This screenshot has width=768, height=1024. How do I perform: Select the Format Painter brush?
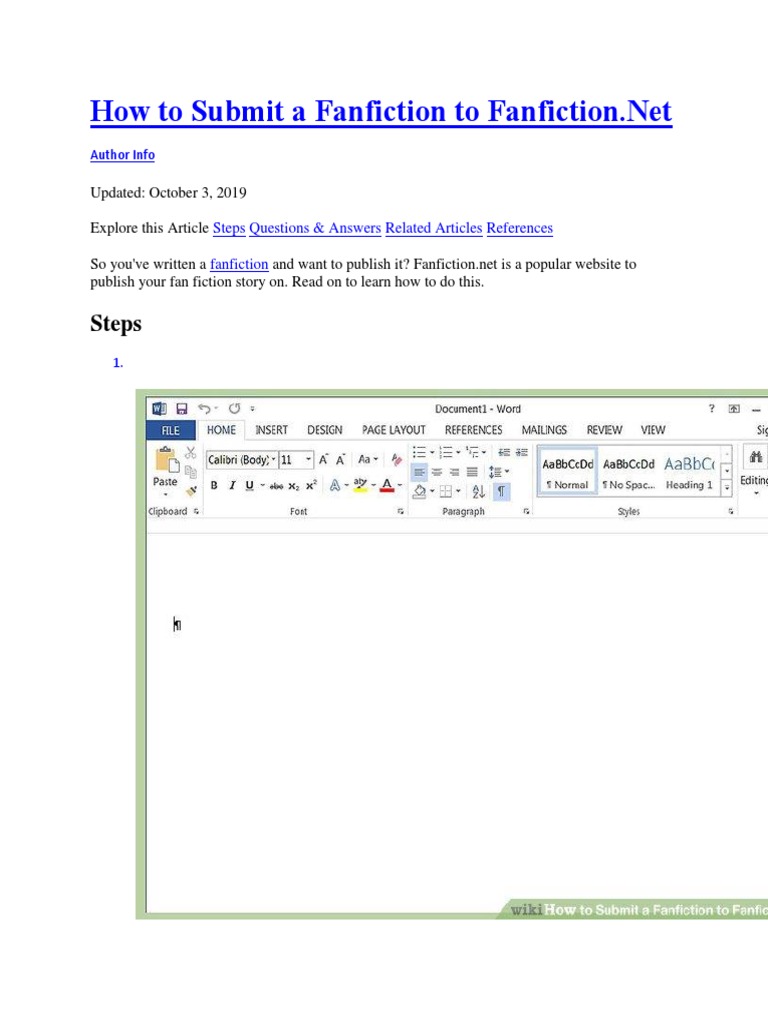[x=191, y=490]
